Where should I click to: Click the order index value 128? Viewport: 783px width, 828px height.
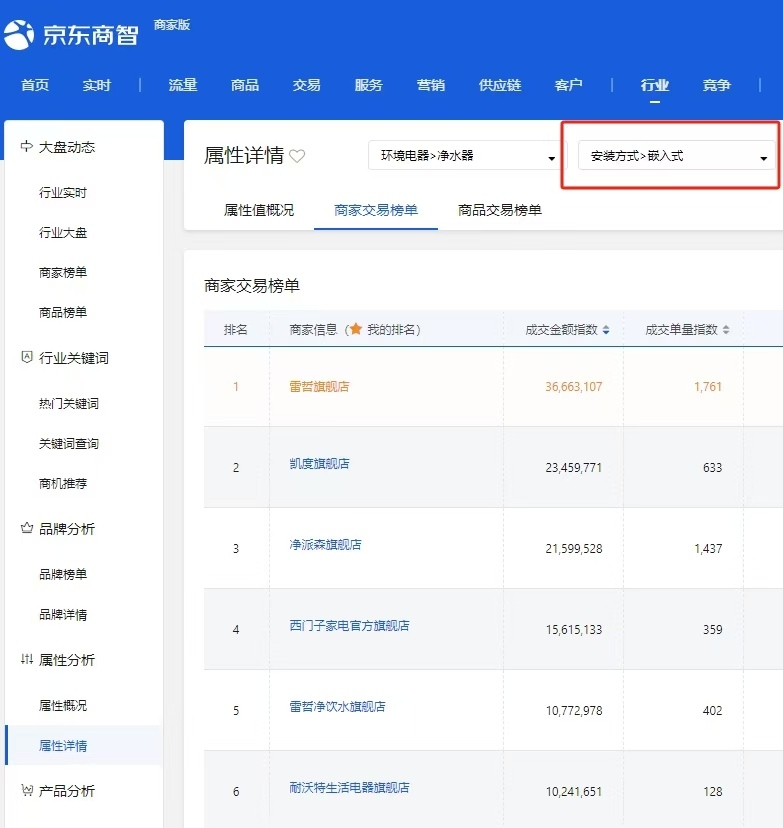712,792
